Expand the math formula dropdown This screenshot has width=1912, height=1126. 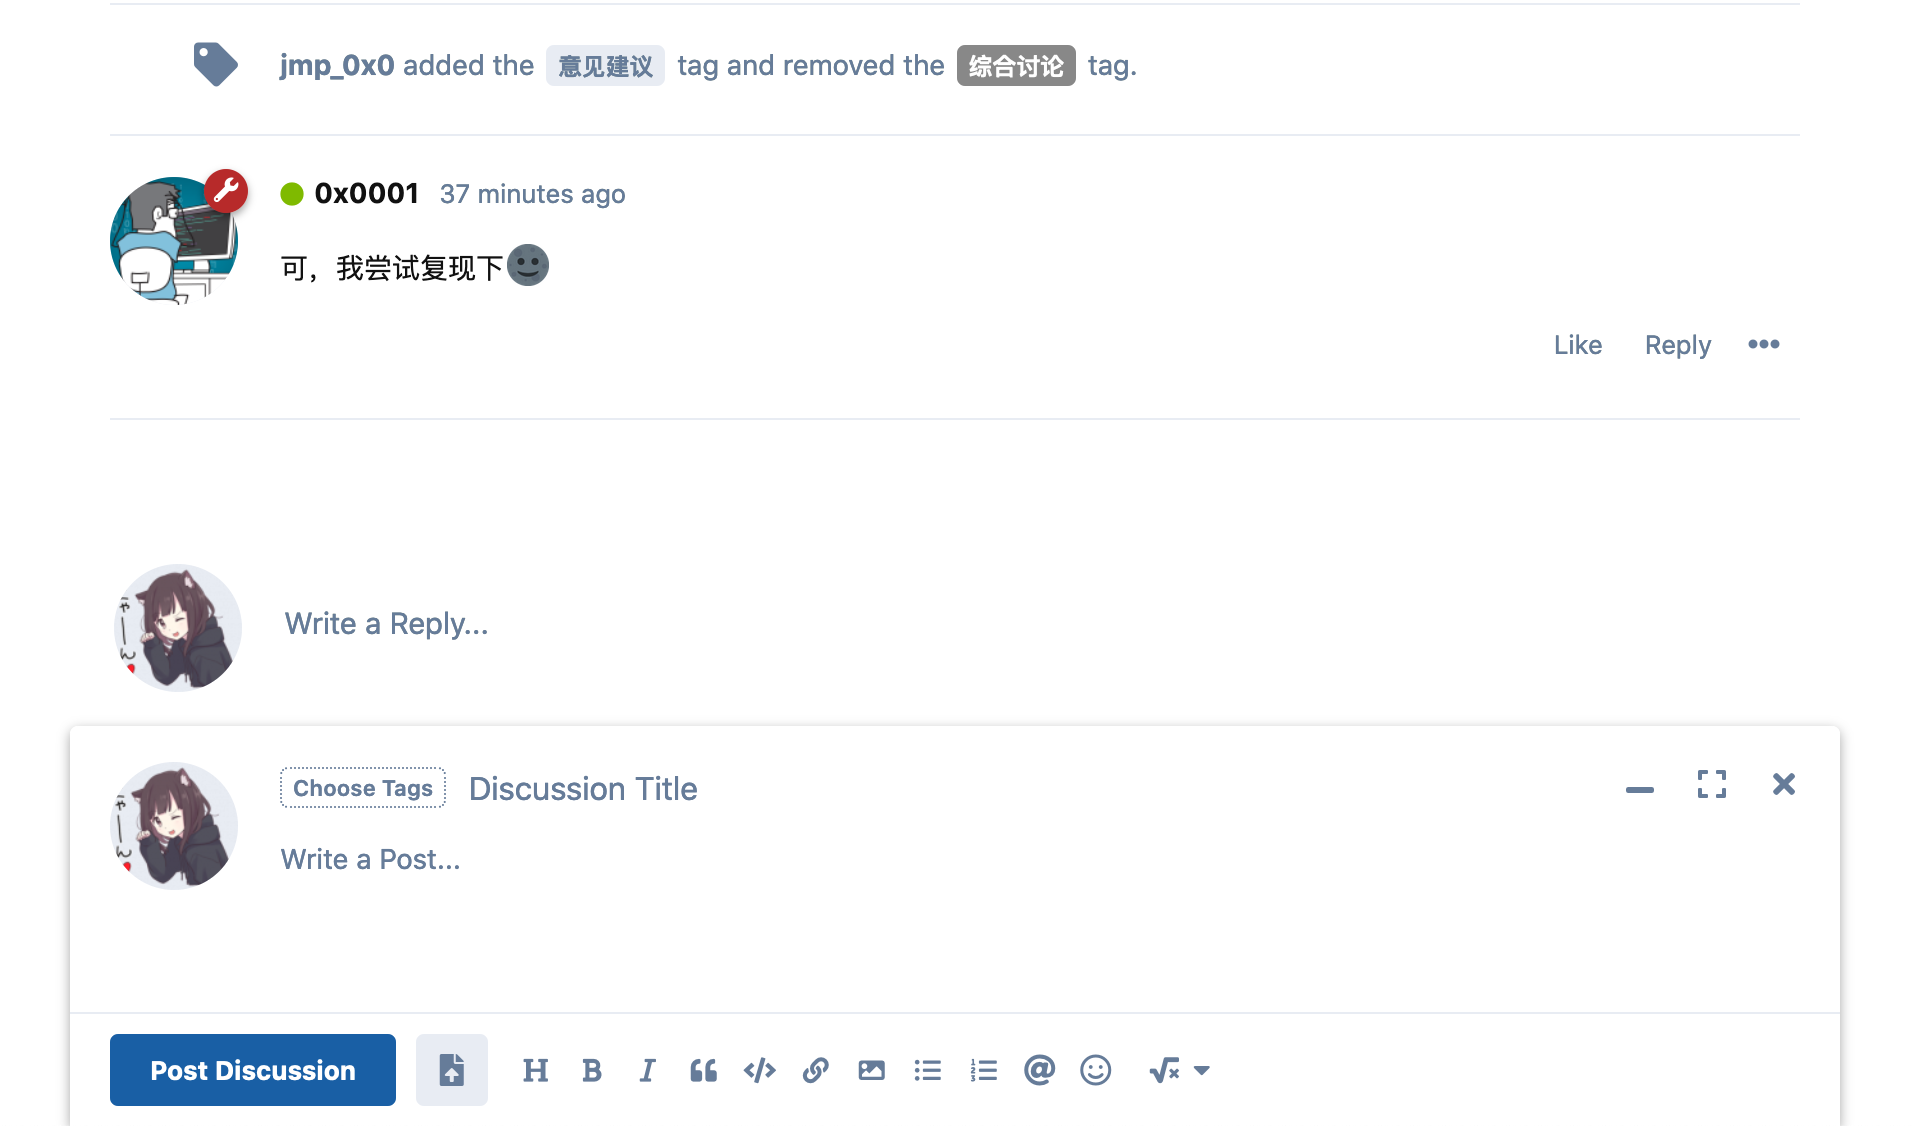pos(1180,1070)
